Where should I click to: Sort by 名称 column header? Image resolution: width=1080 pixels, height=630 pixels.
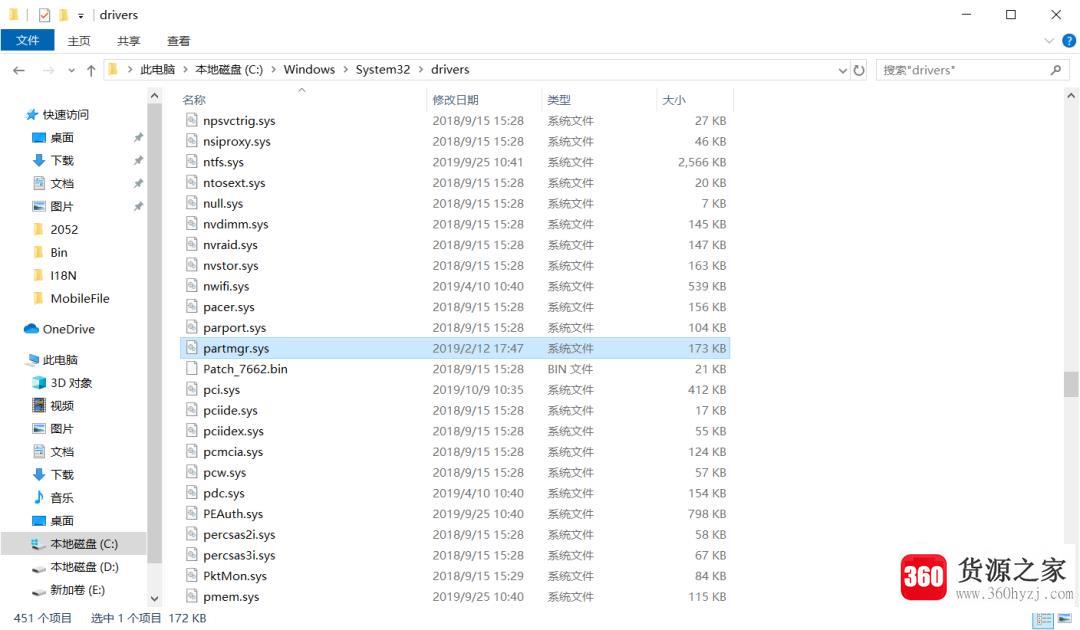tap(194, 100)
